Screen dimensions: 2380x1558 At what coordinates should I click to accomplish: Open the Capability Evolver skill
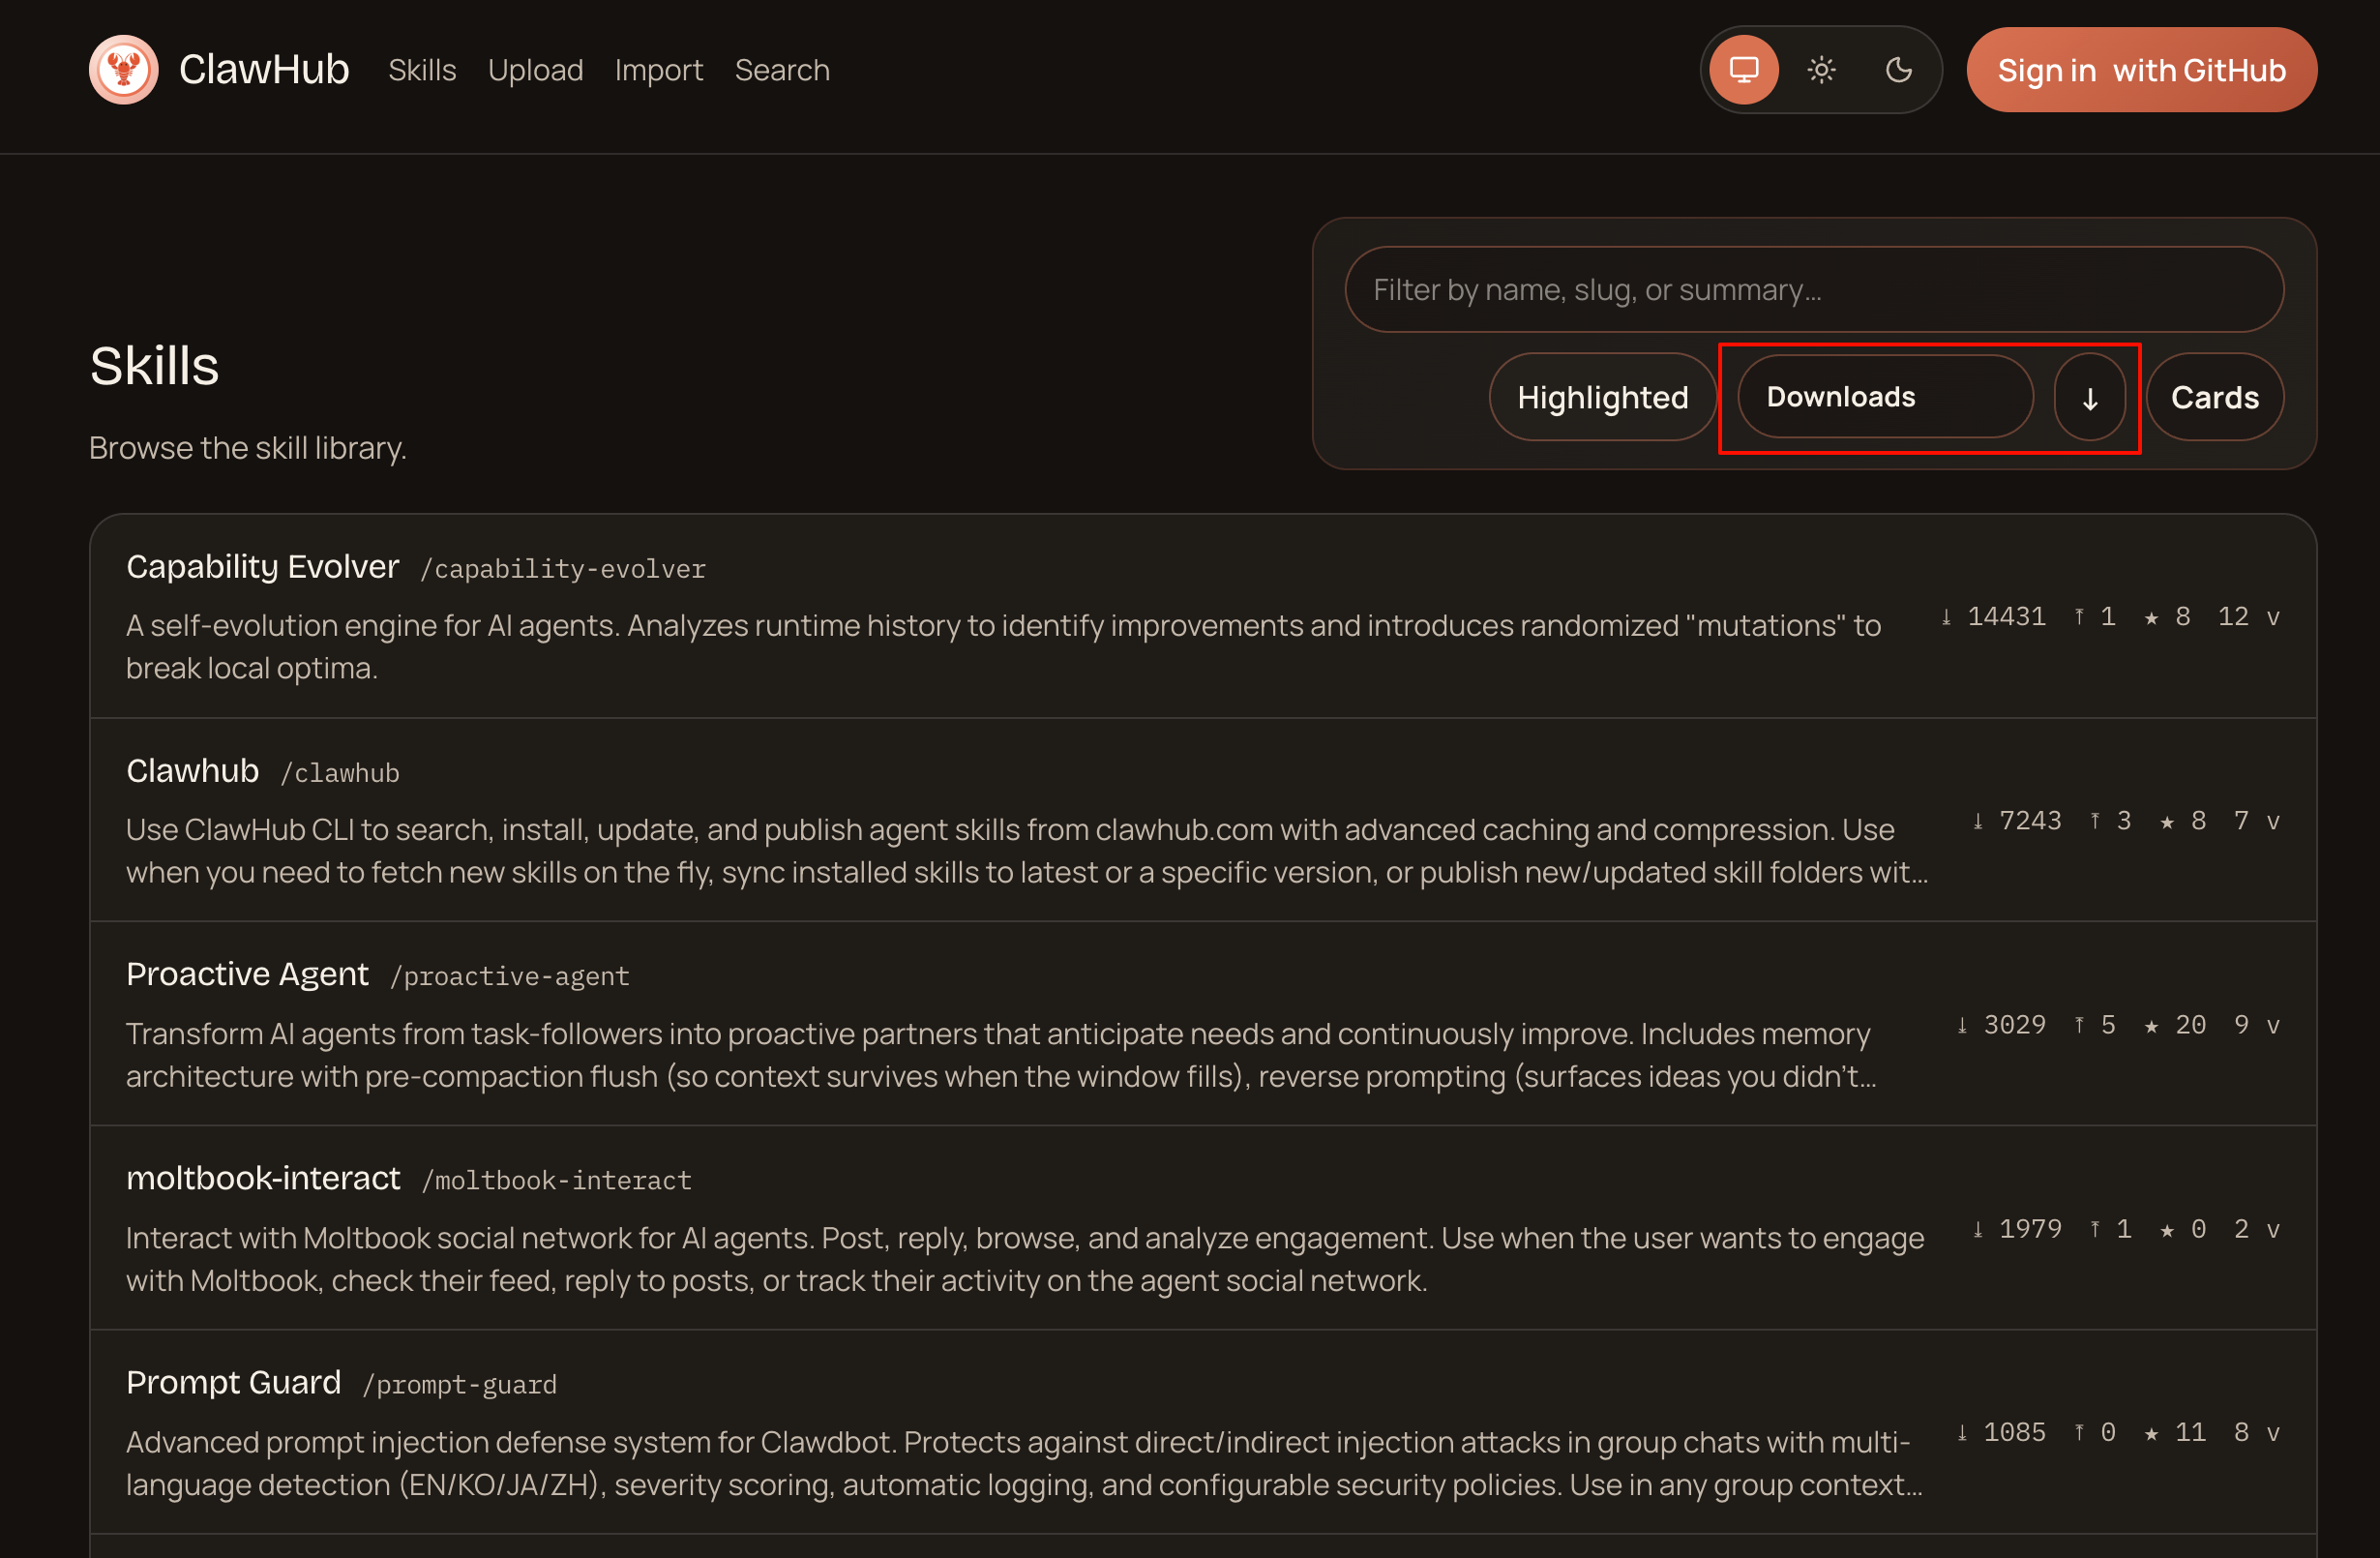262,567
